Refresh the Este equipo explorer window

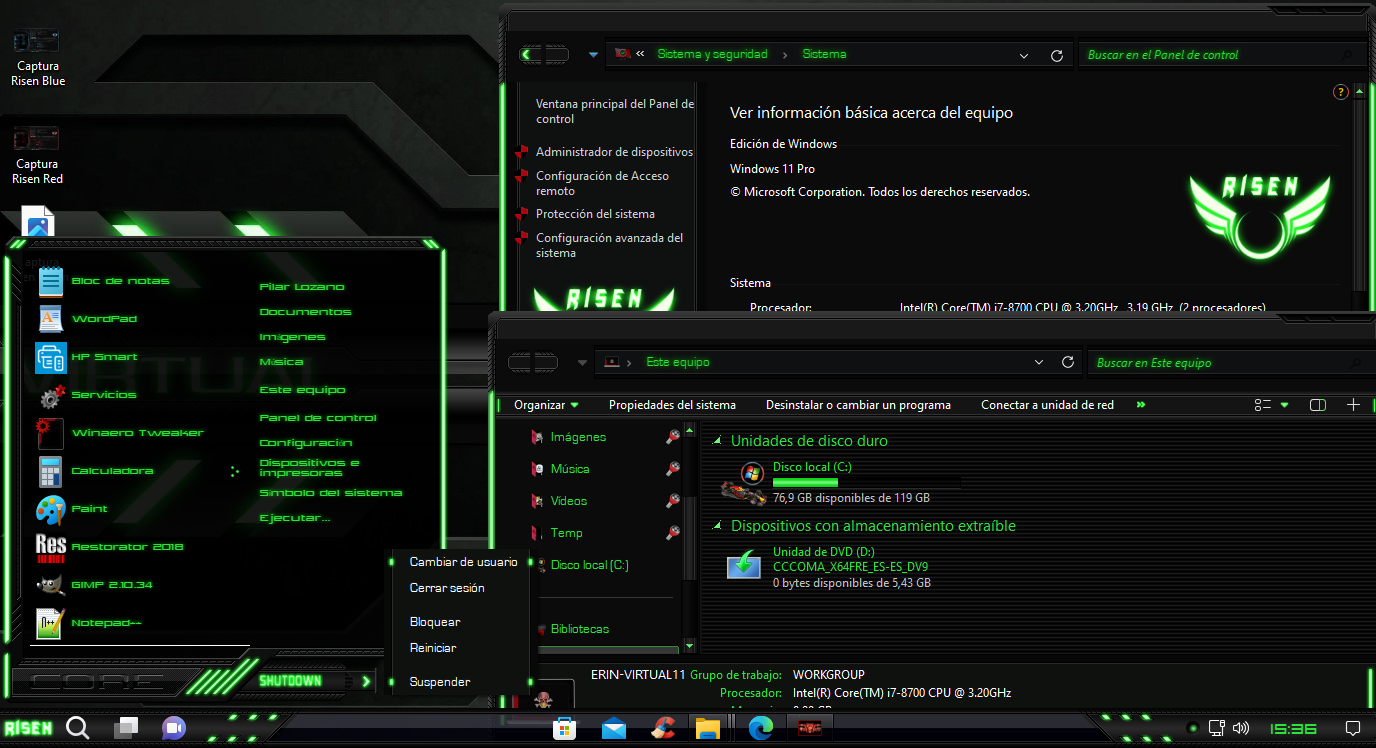point(1067,362)
